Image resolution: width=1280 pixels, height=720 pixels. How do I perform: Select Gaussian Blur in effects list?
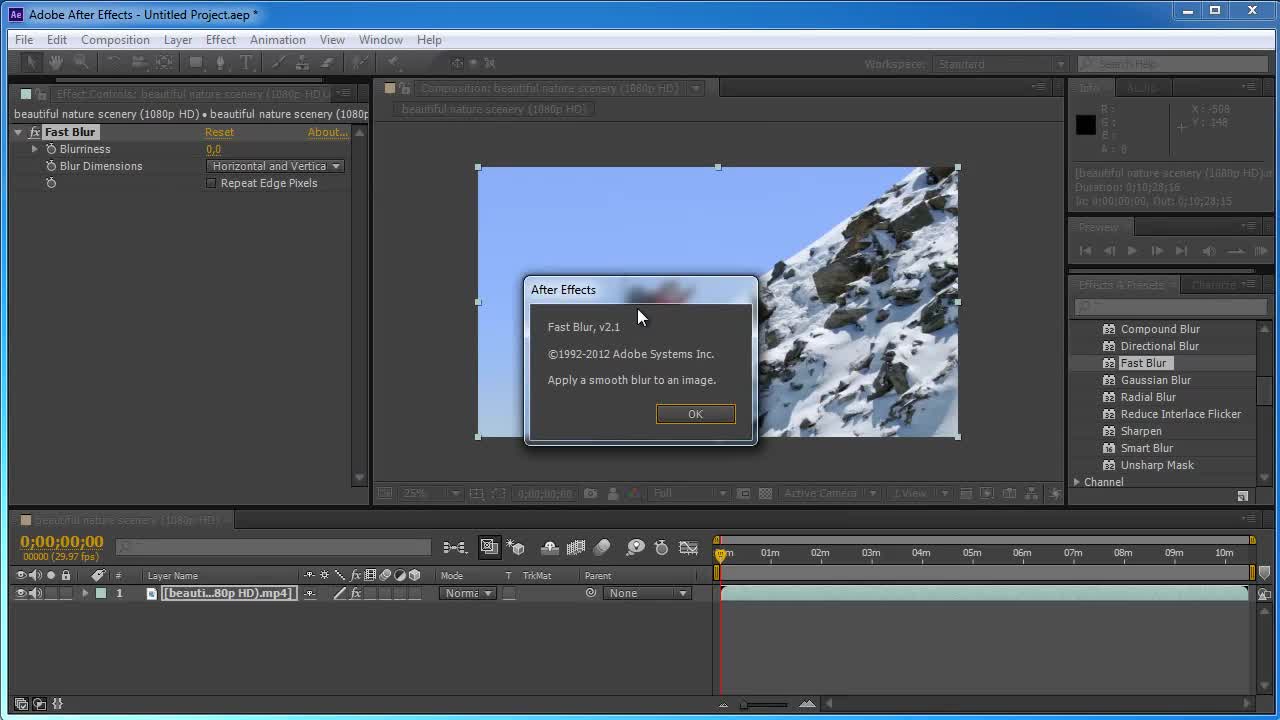point(1155,380)
